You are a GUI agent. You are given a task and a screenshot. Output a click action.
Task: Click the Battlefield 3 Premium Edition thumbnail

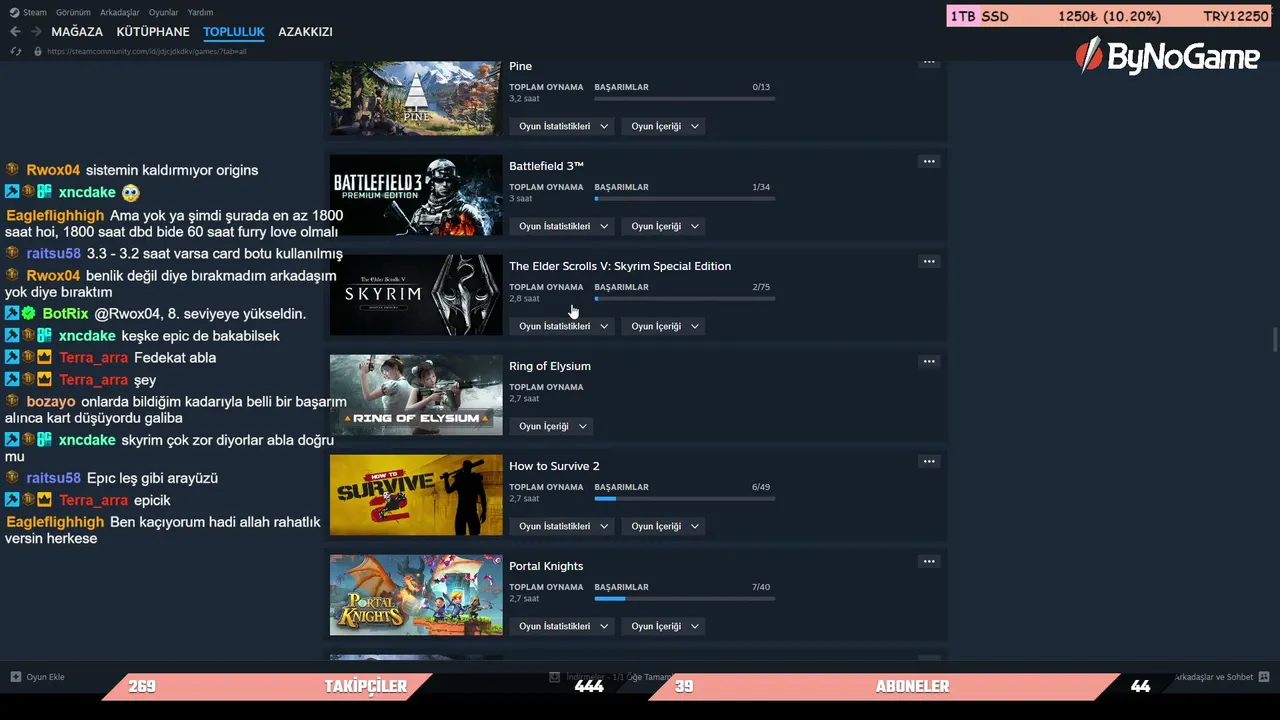pyautogui.click(x=416, y=195)
